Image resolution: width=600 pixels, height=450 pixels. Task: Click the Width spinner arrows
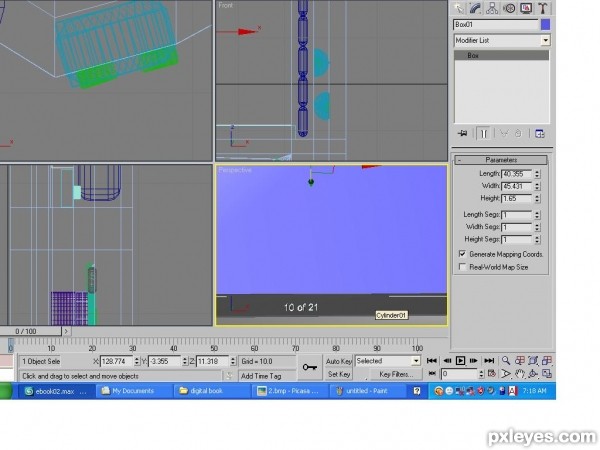537,186
